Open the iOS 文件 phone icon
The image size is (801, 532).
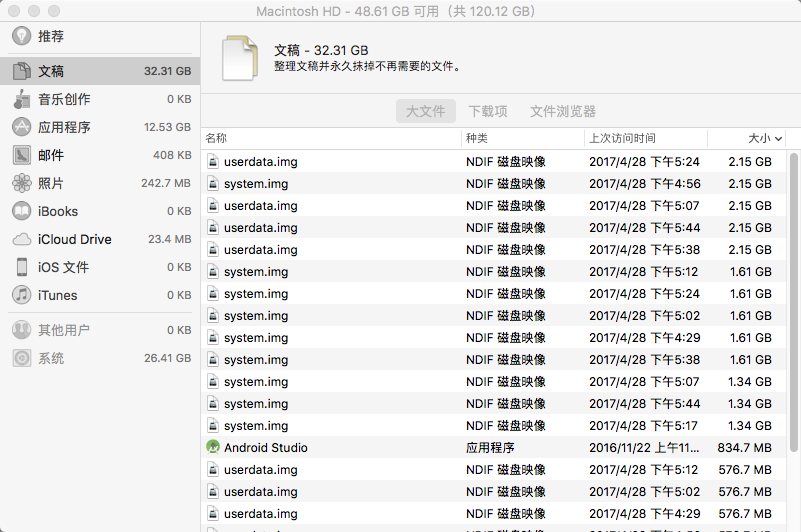(21, 267)
